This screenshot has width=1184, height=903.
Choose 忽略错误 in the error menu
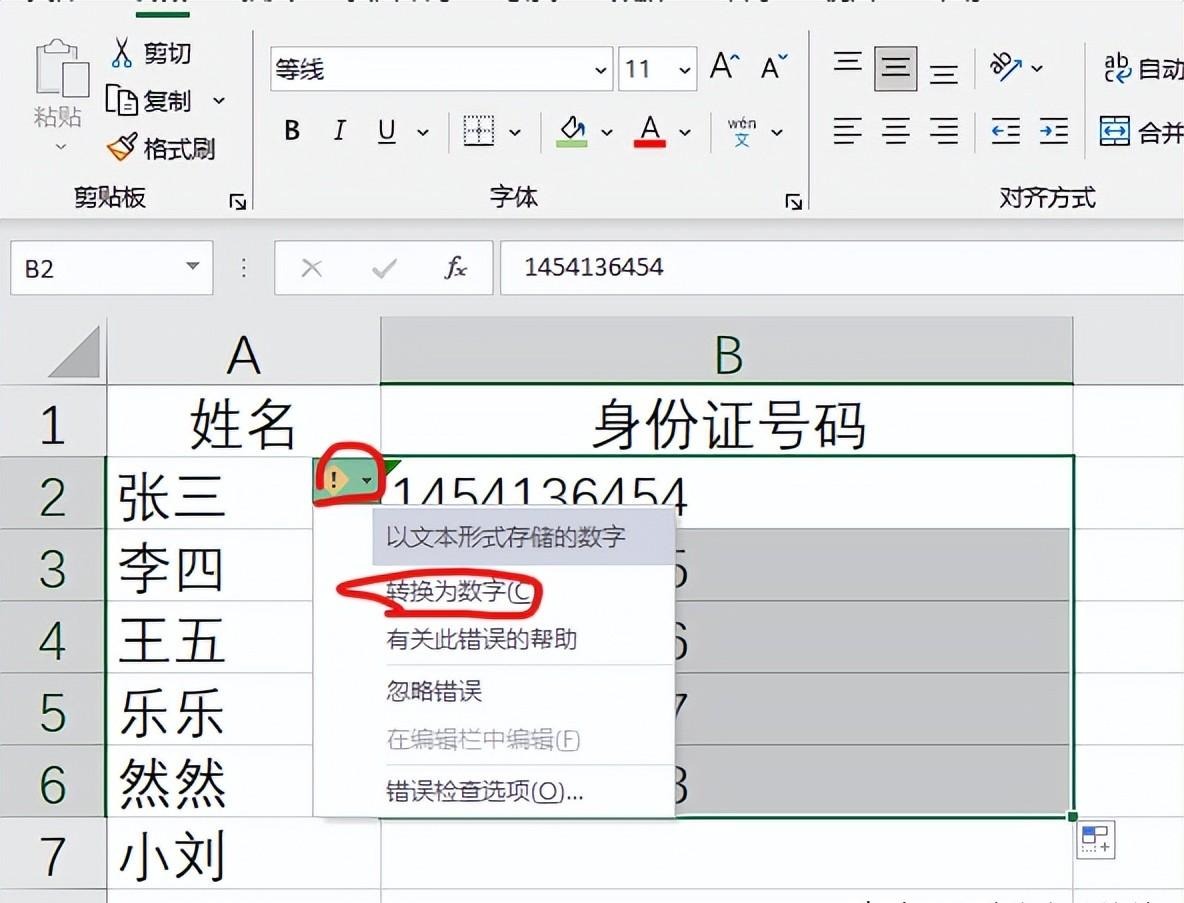click(x=494, y=692)
